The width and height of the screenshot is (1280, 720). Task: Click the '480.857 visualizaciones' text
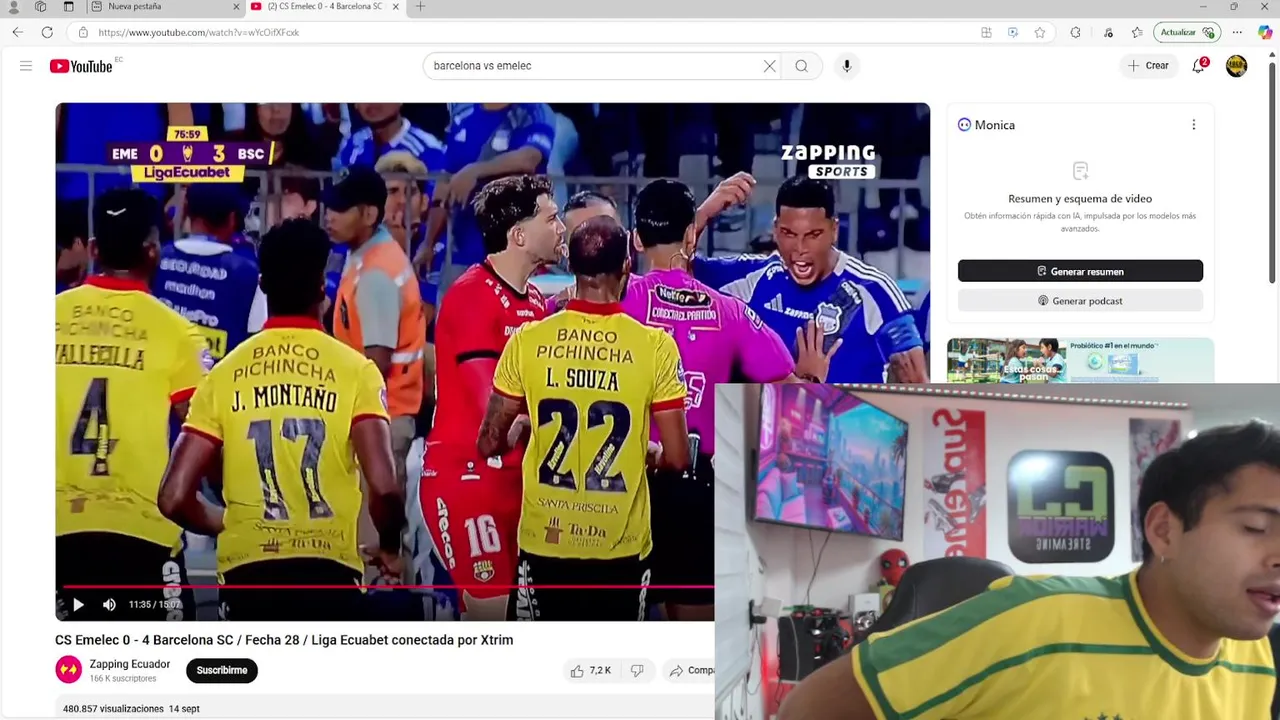(x=113, y=709)
